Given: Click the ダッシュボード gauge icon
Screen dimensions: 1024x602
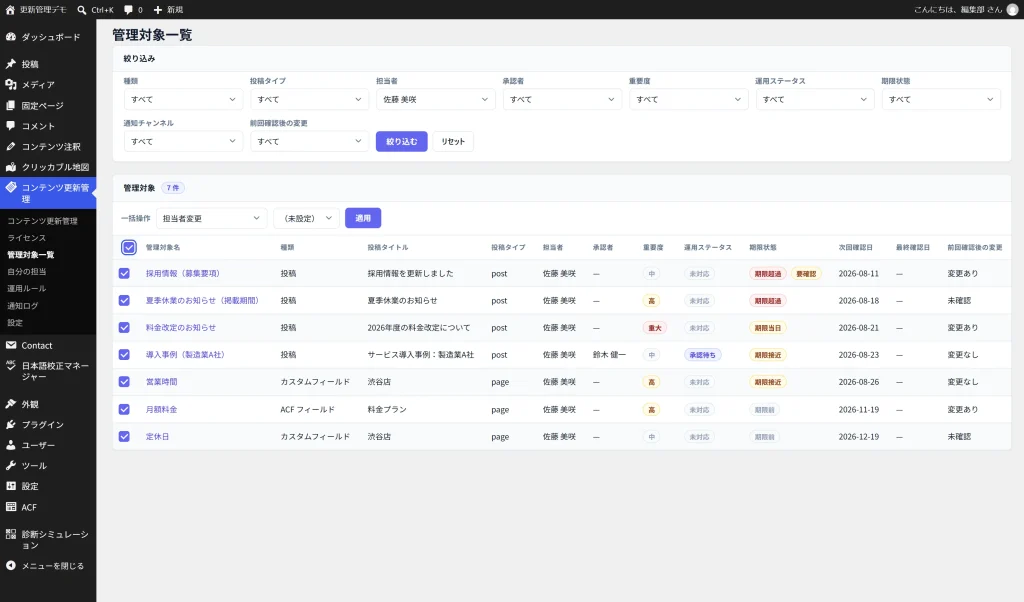Looking at the screenshot, I should point(11,37).
